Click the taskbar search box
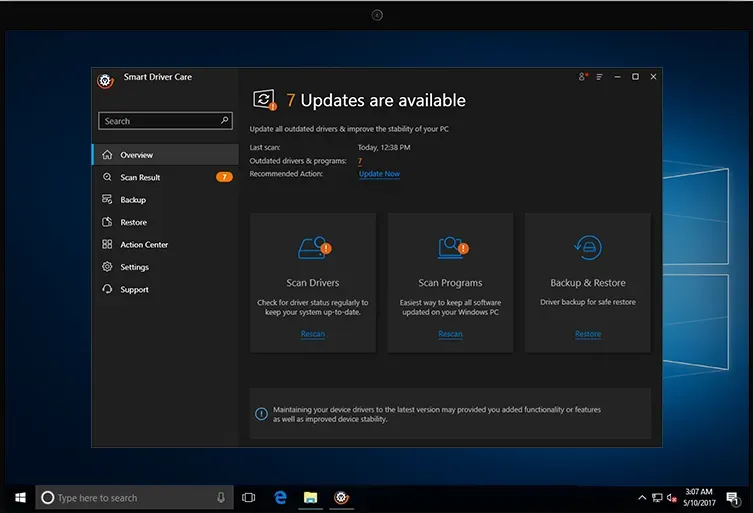 134,498
